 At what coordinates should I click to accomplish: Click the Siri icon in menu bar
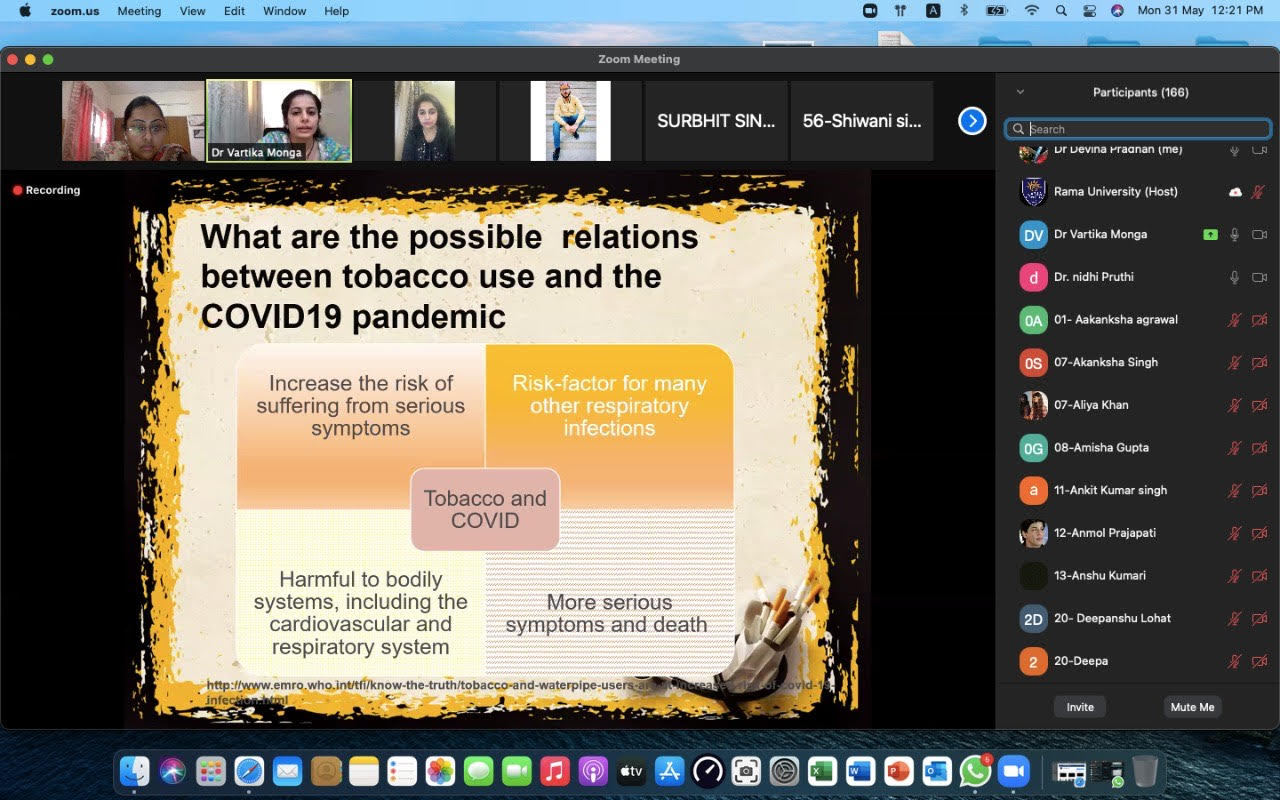click(x=1117, y=11)
